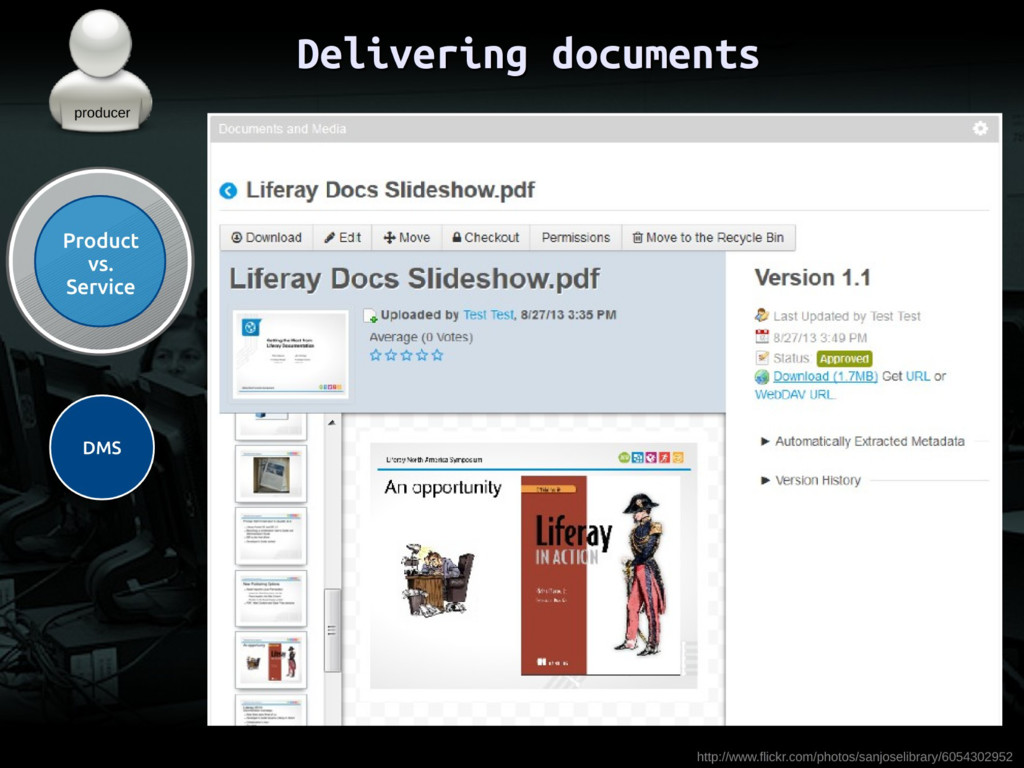Click the globe icon beside Download (1.7MB)

click(x=762, y=377)
